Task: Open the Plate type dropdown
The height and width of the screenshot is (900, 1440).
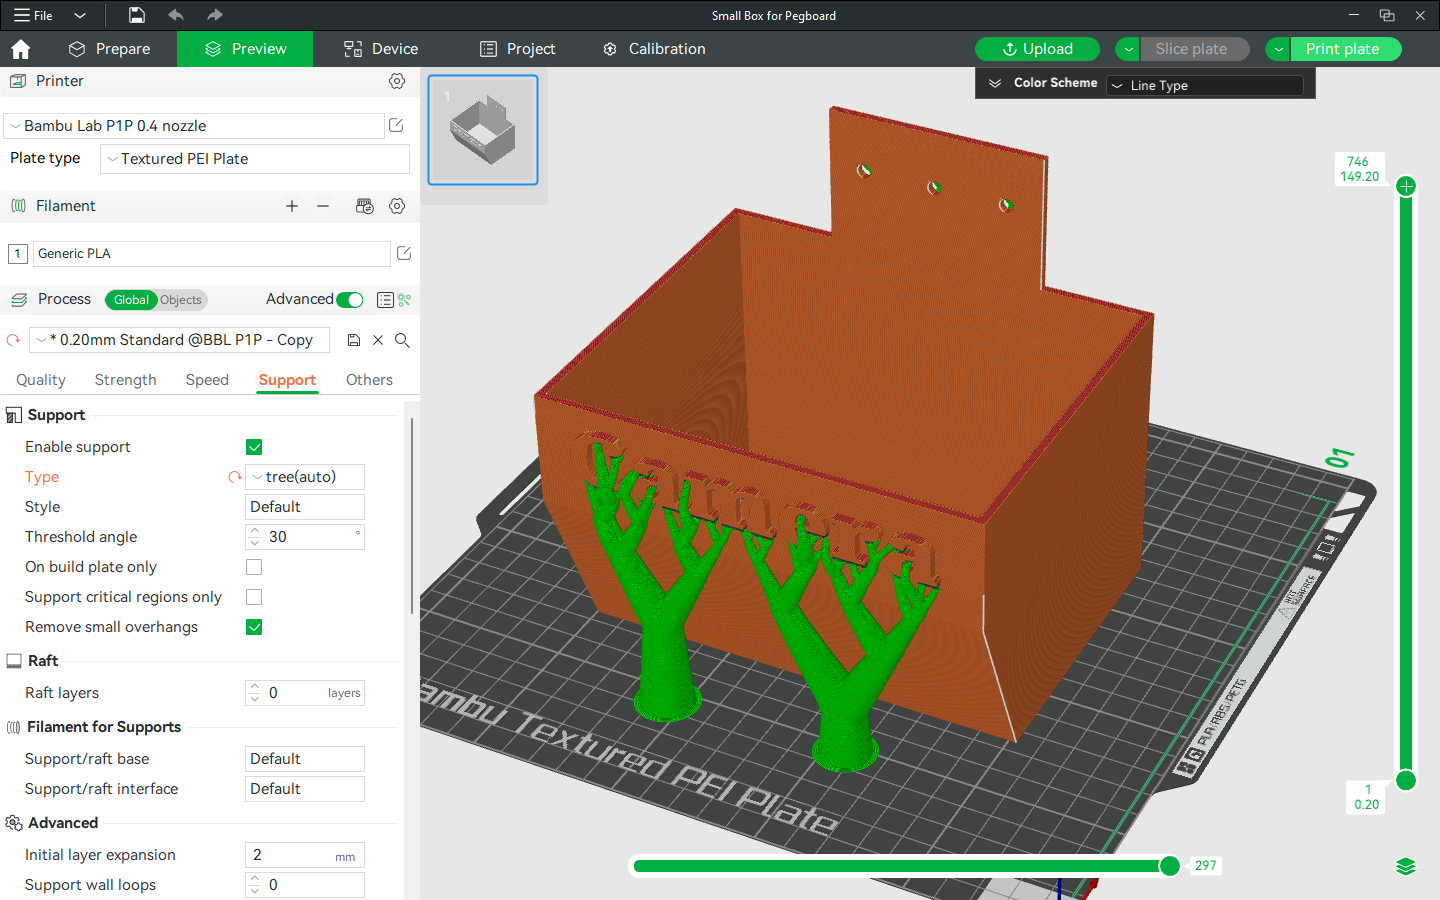Action: click(x=255, y=159)
